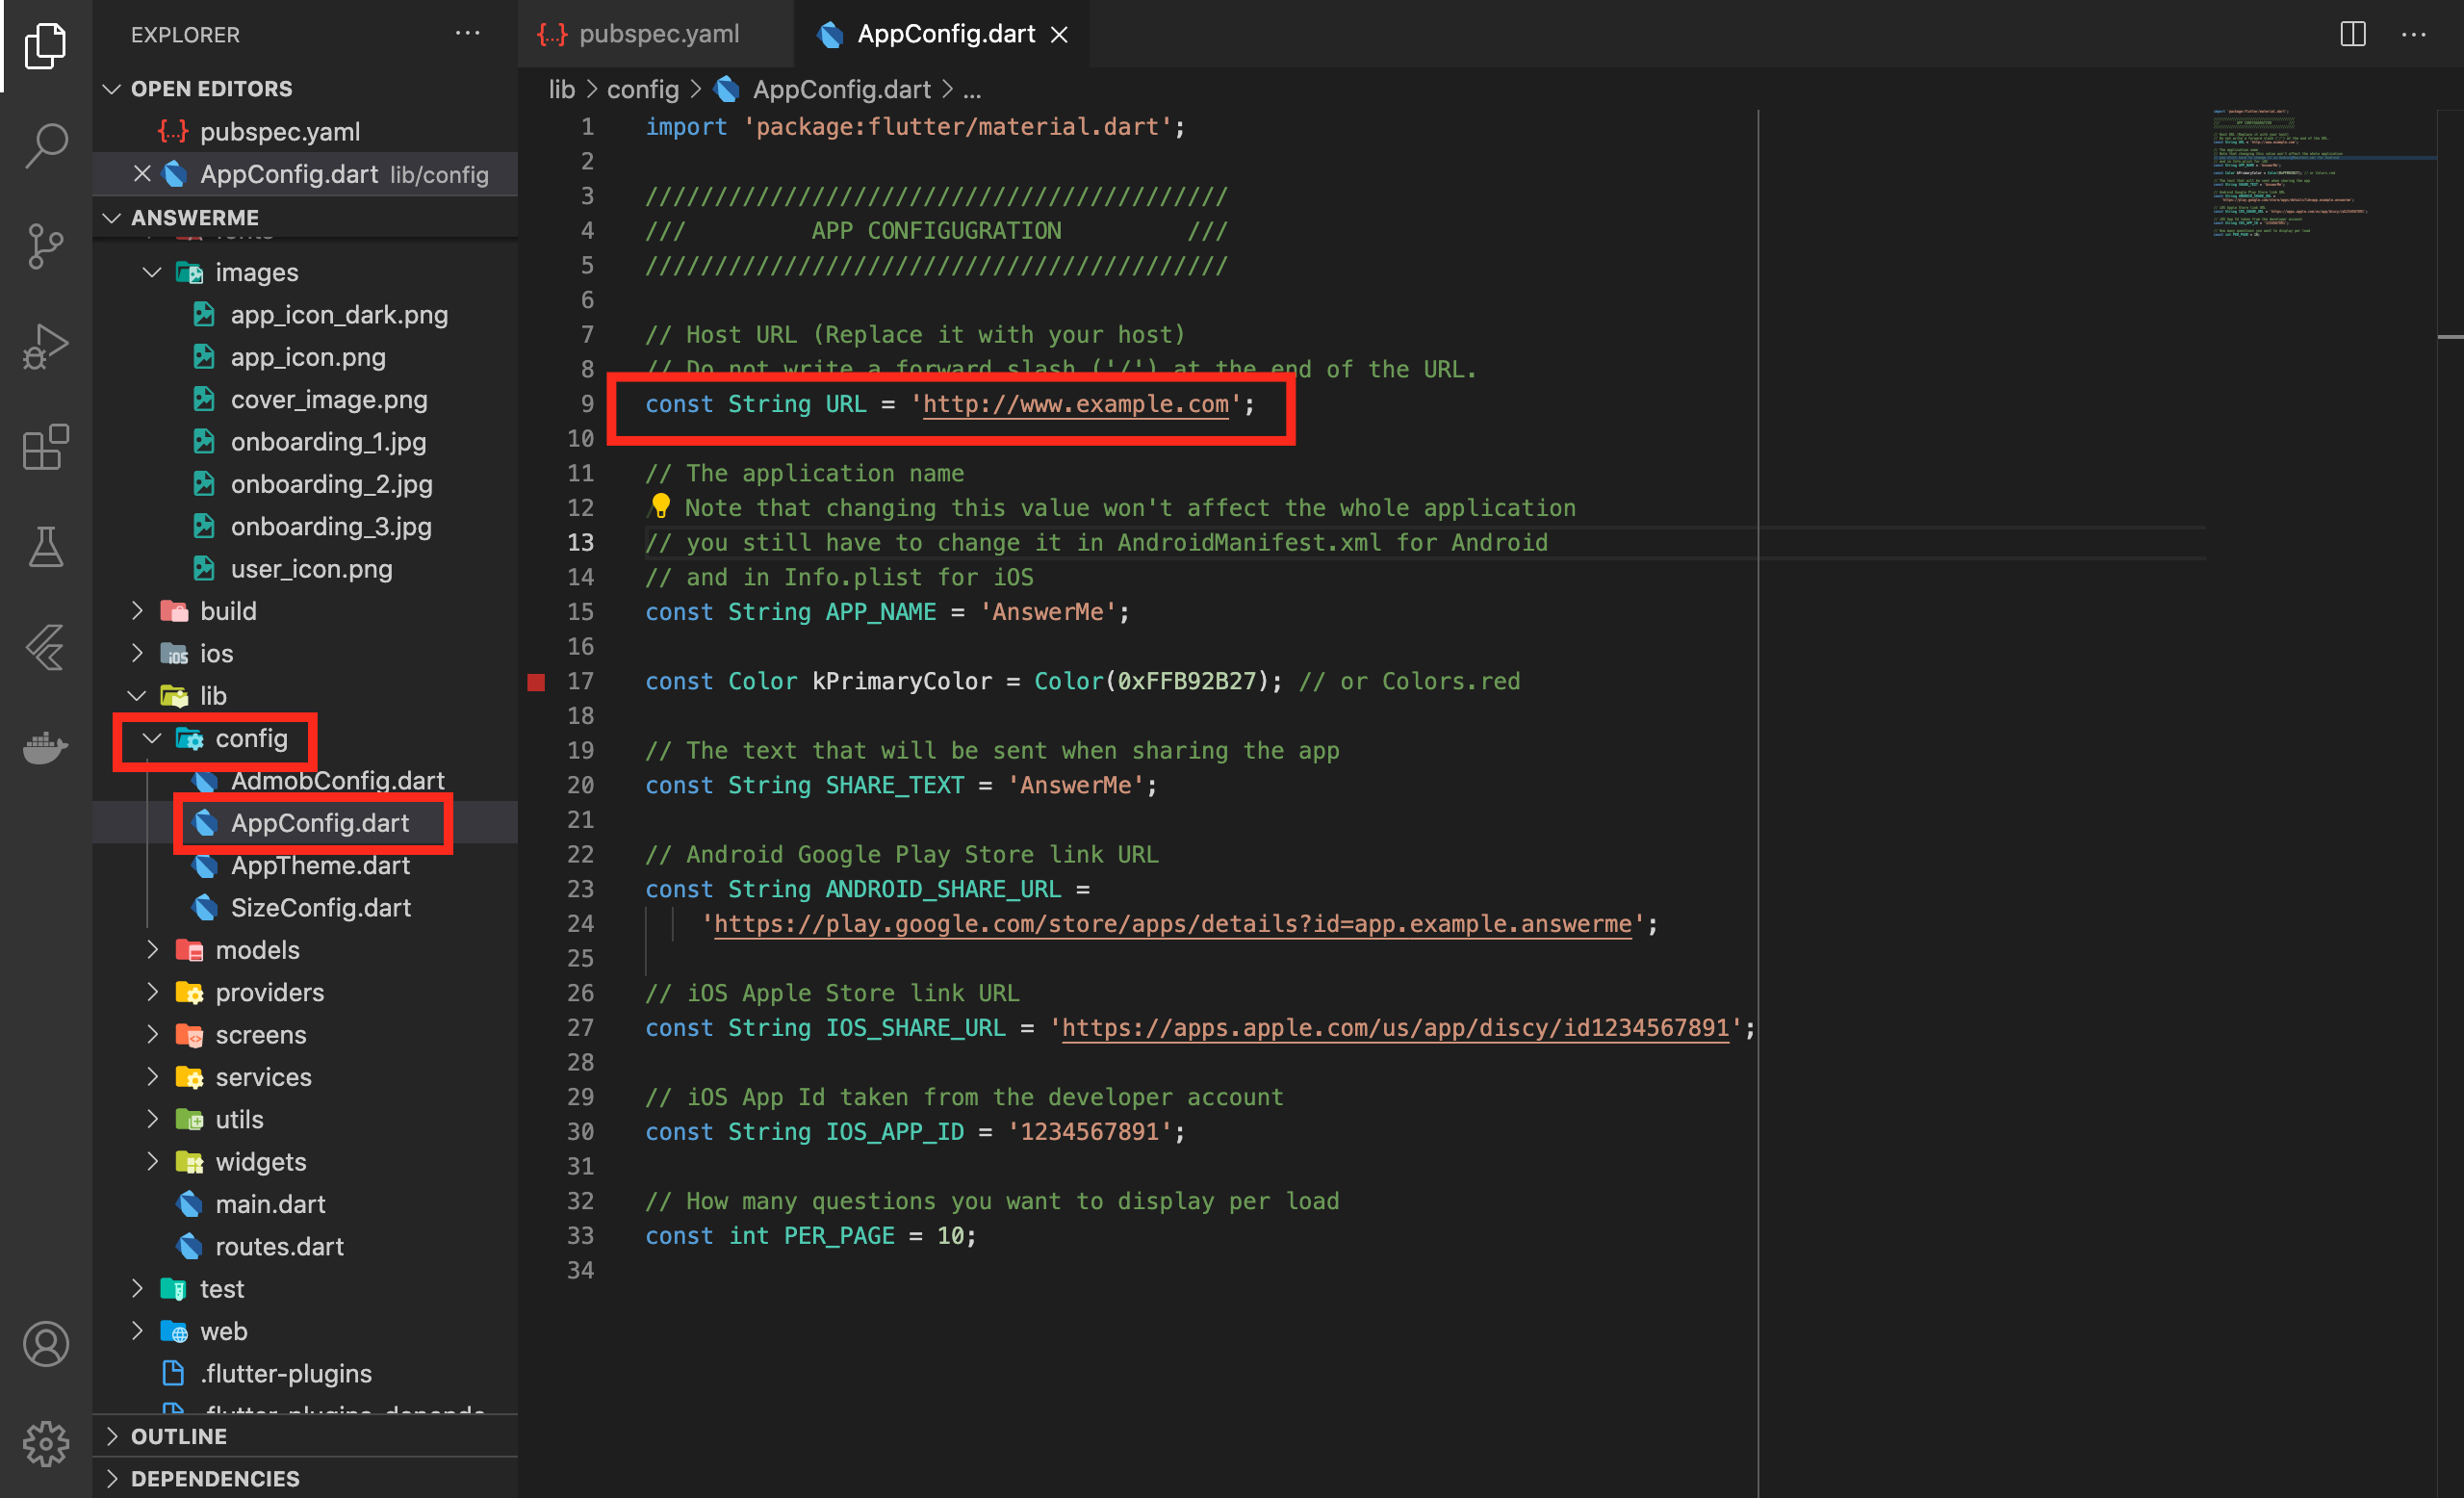The width and height of the screenshot is (2464, 1498).
Task: Click line number 17 in gutter
Action: pos(580,682)
